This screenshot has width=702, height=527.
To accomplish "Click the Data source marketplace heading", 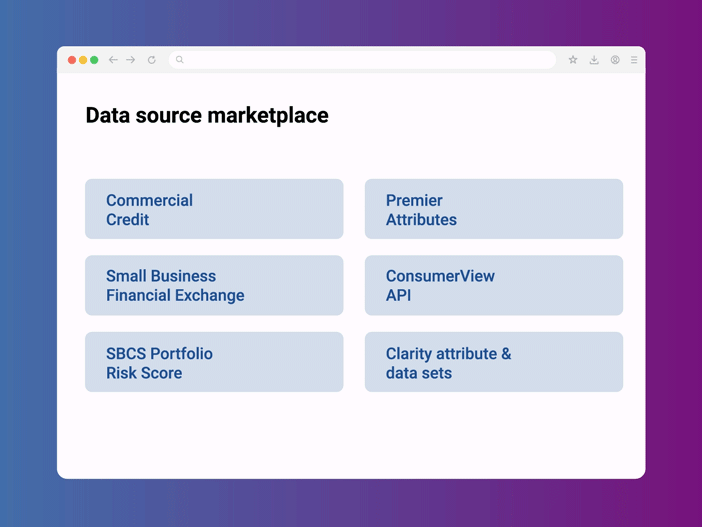I will (x=207, y=116).
